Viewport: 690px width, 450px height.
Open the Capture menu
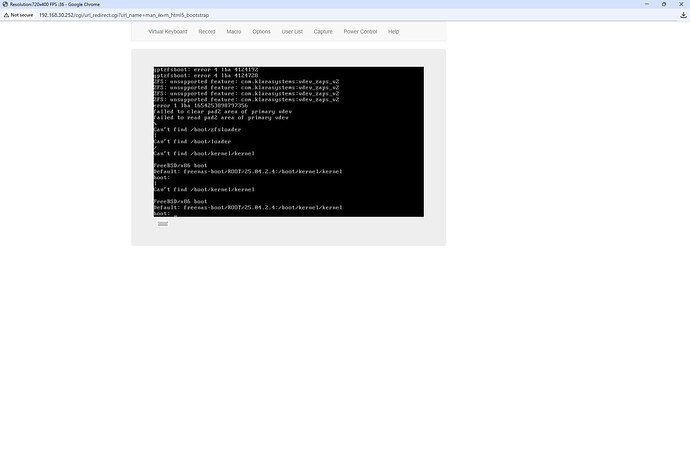323,32
